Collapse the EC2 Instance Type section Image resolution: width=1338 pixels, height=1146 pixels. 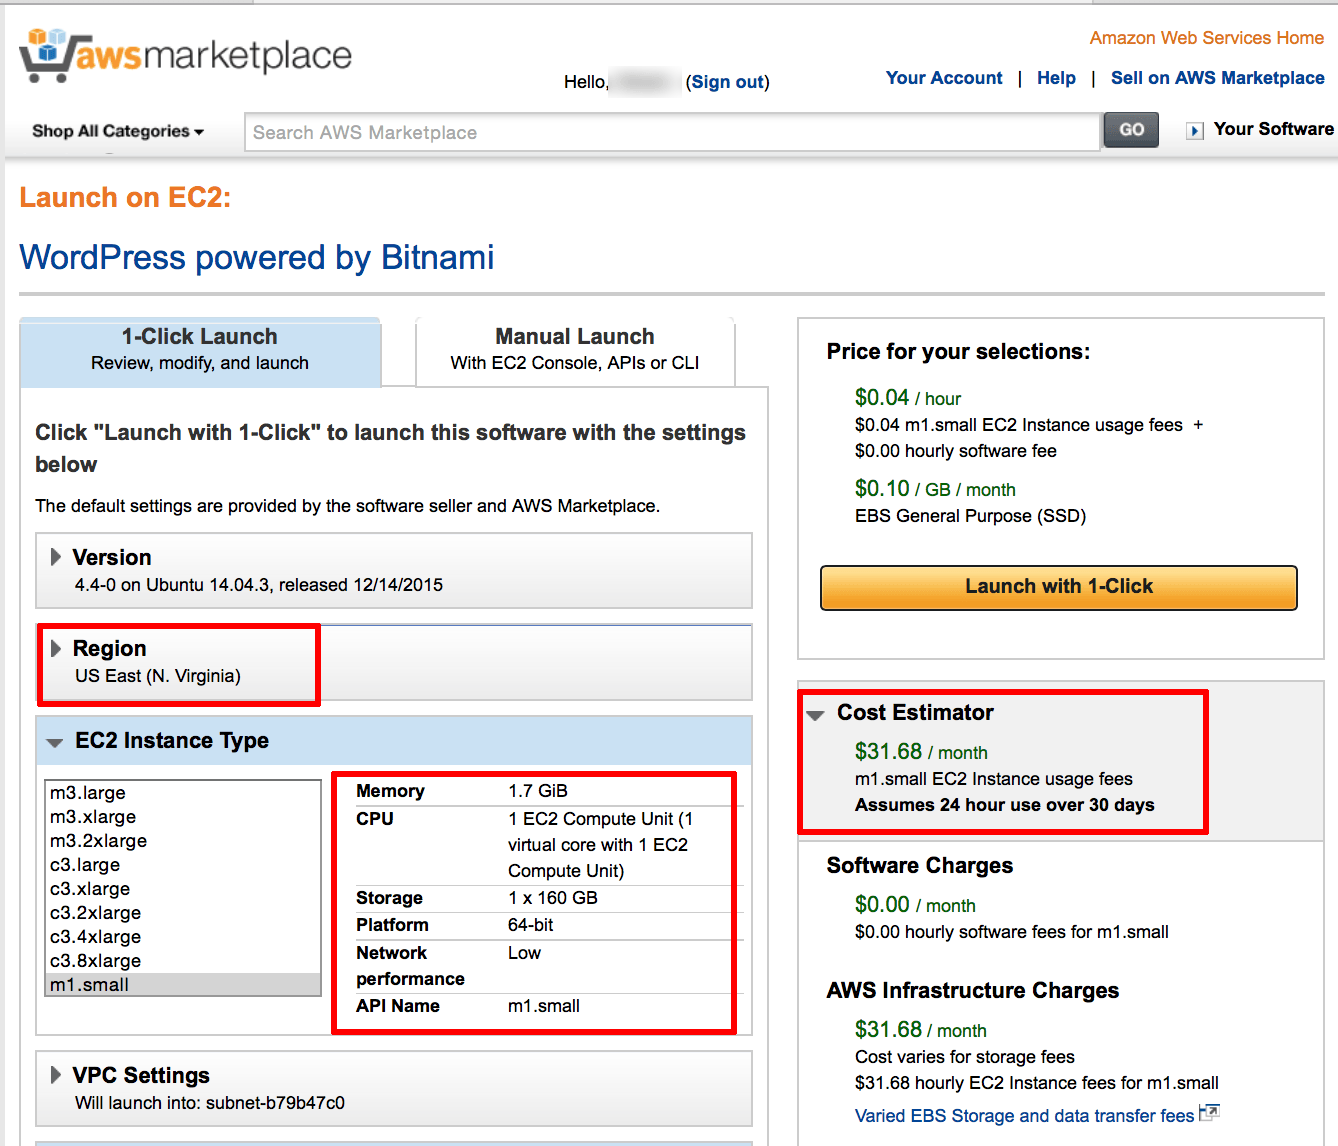55,742
